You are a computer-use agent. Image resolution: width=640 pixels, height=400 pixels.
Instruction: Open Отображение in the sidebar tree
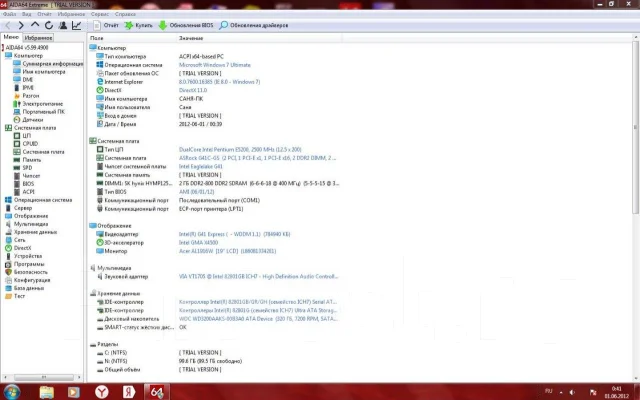pos(31,216)
